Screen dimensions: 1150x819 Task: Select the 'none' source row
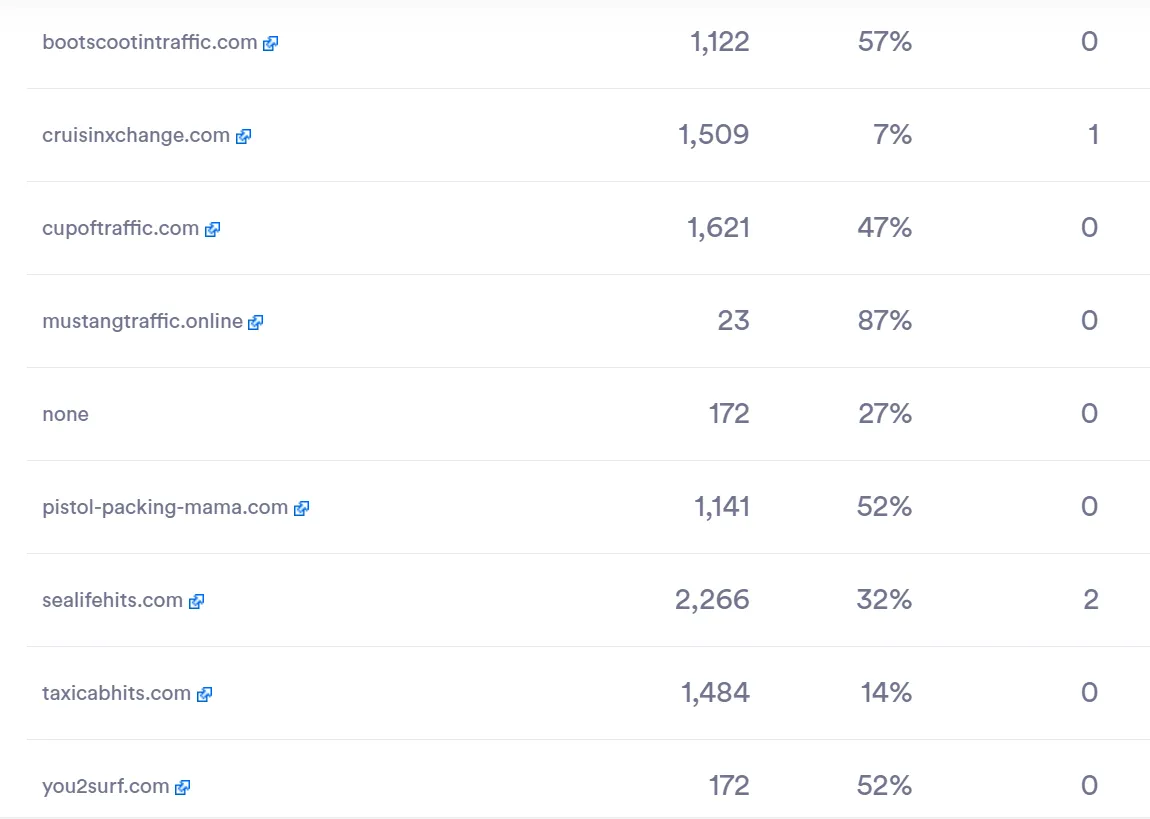(588, 414)
